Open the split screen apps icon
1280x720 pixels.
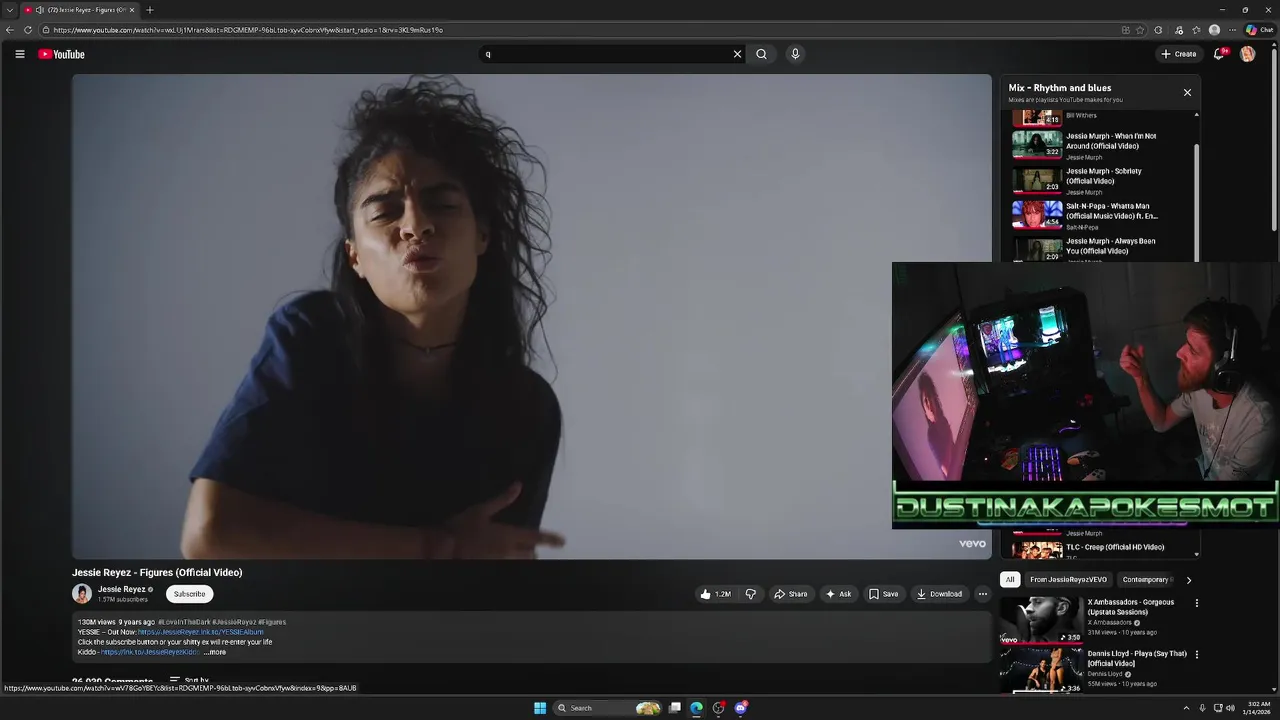point(1126,30)
